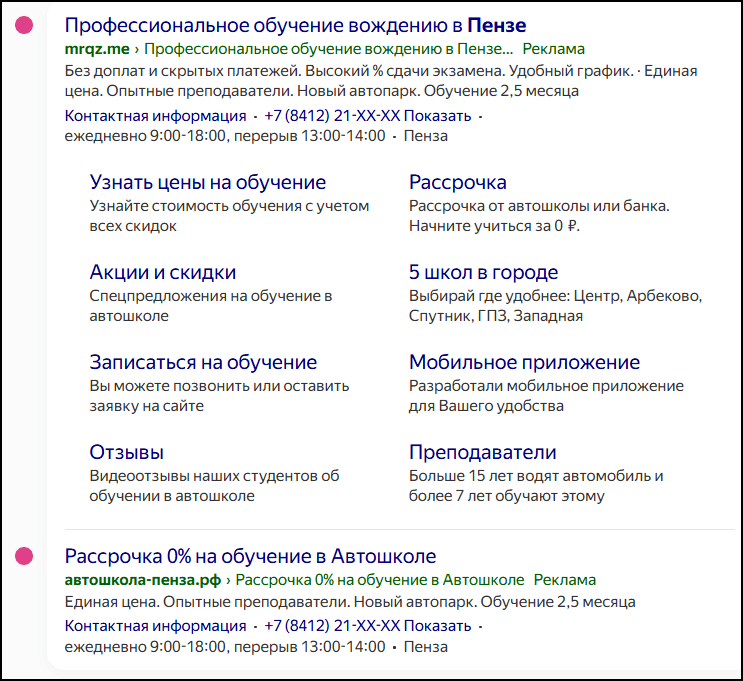
Task: Click the pink dot beside the Рассрочка 0% ad
Action: tap(24, 556)
